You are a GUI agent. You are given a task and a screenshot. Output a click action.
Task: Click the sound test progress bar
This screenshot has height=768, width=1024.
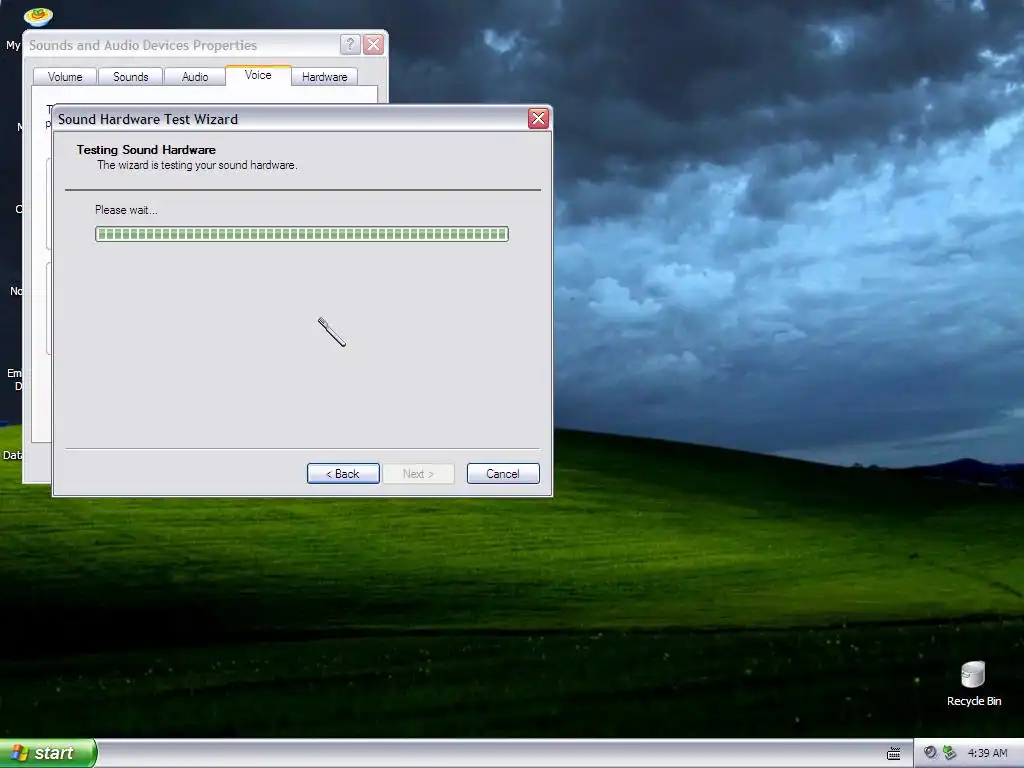pos(302,234)
